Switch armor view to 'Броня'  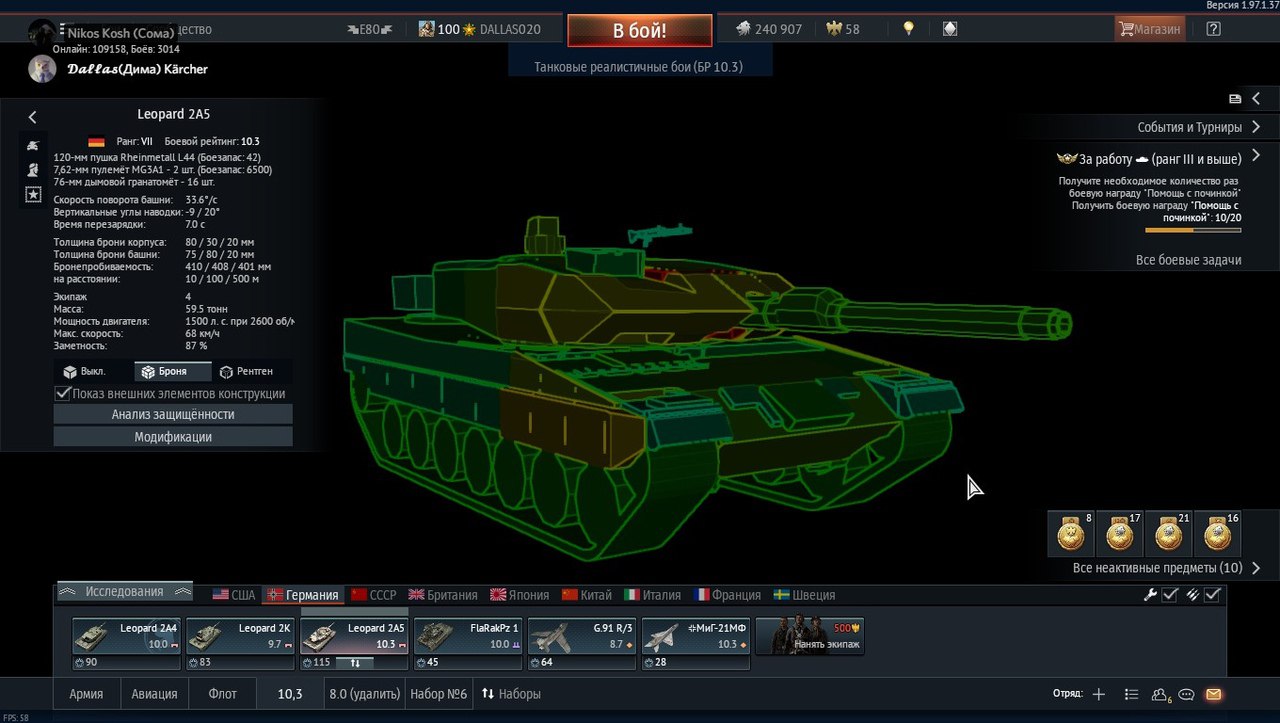click(x=172, y=372)
